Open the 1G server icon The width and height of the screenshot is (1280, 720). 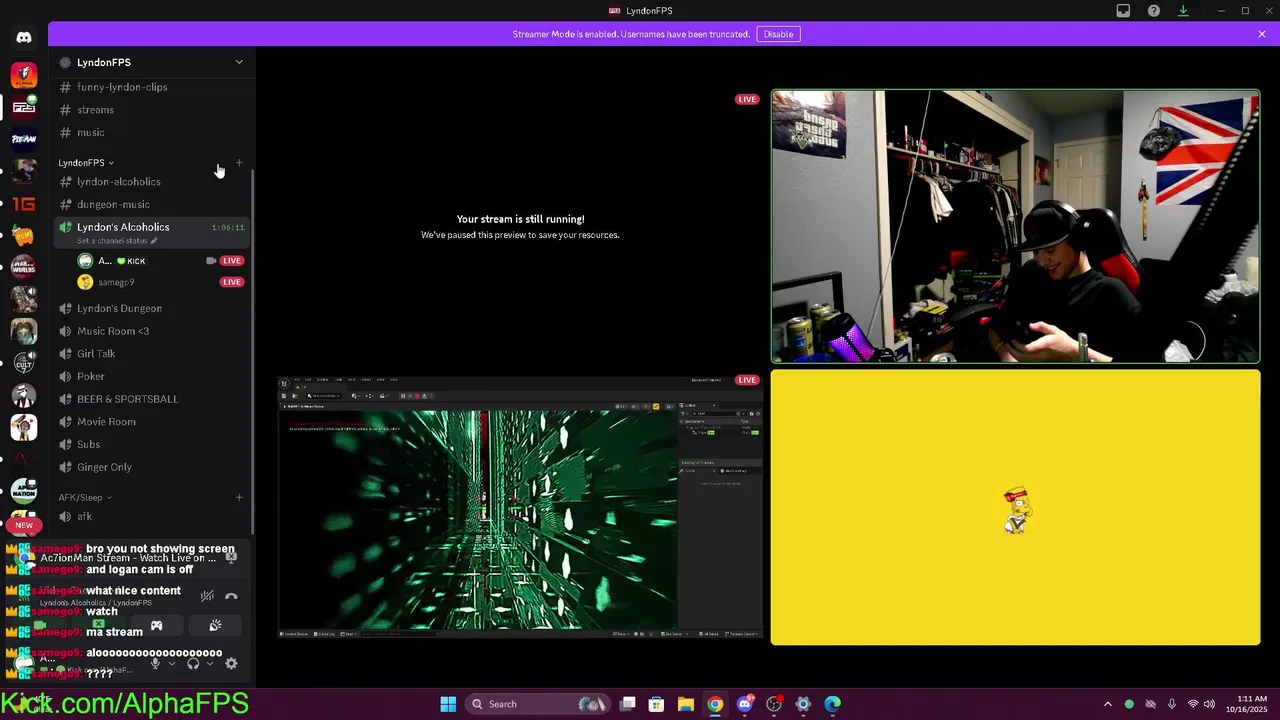tap(24, 204)
